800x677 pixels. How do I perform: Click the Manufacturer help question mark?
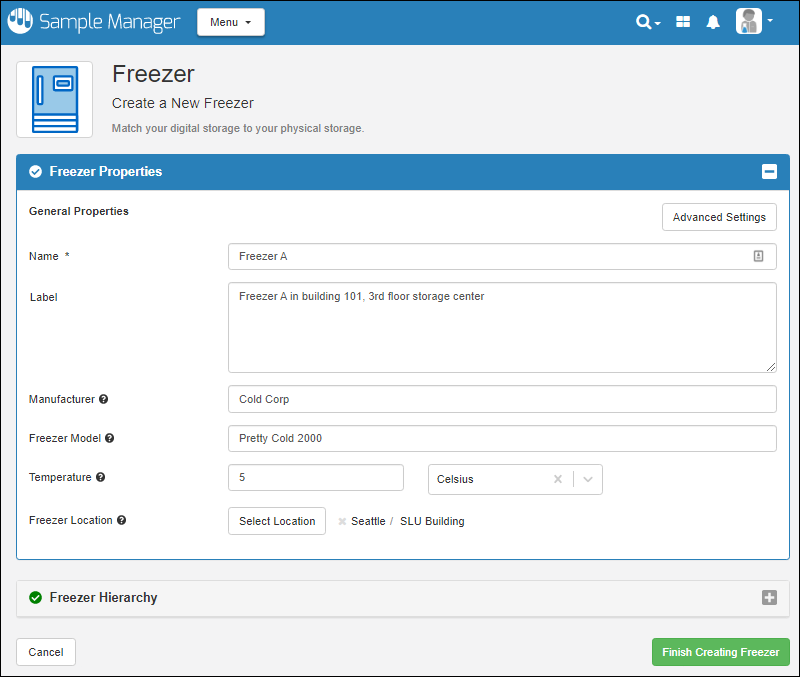coord(104,399)
